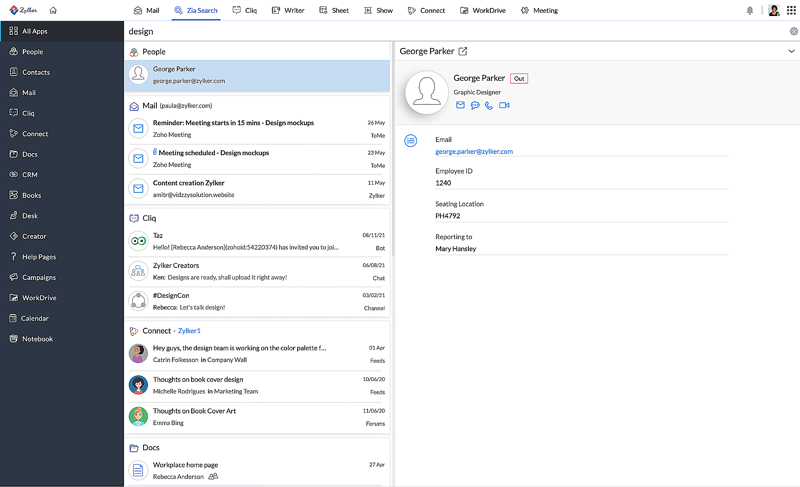Viewport: 800px width, 487px height.
Task: Filter search by Mail in sidebar
Action: (62, 93)
